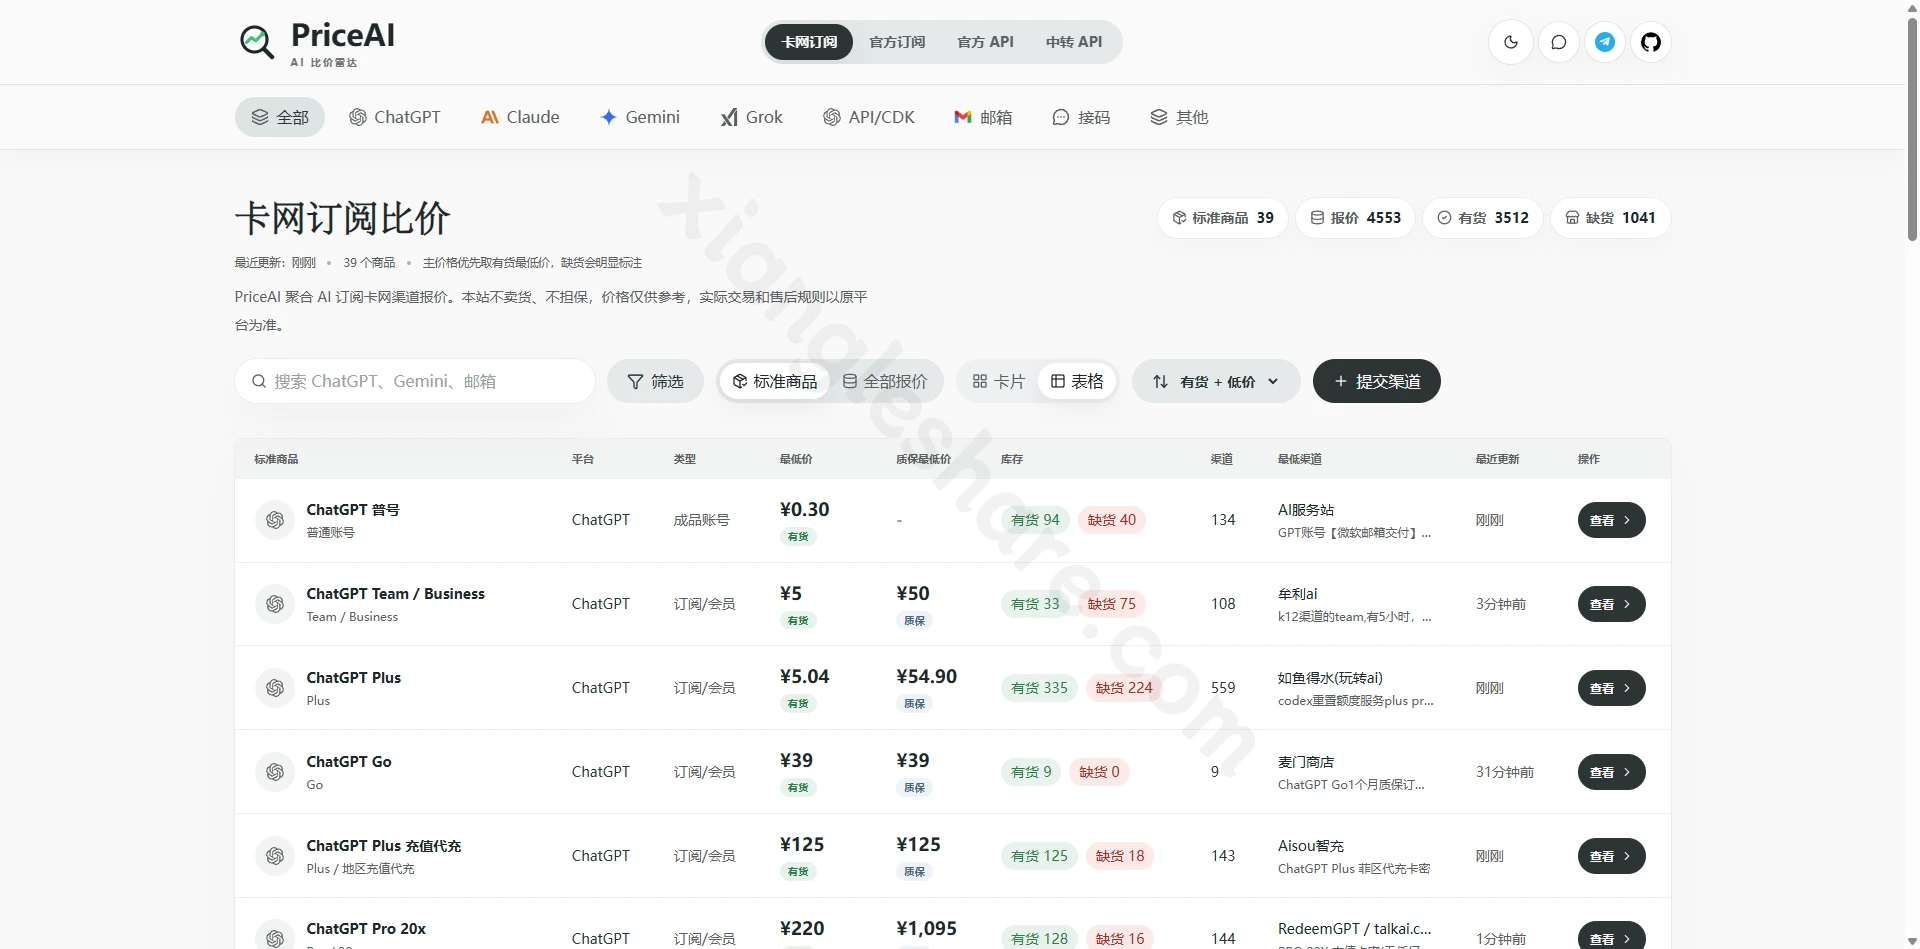The image size is (1920, 949).
Task: Switch to 官方订阅 tab
Action: point(897,42)
